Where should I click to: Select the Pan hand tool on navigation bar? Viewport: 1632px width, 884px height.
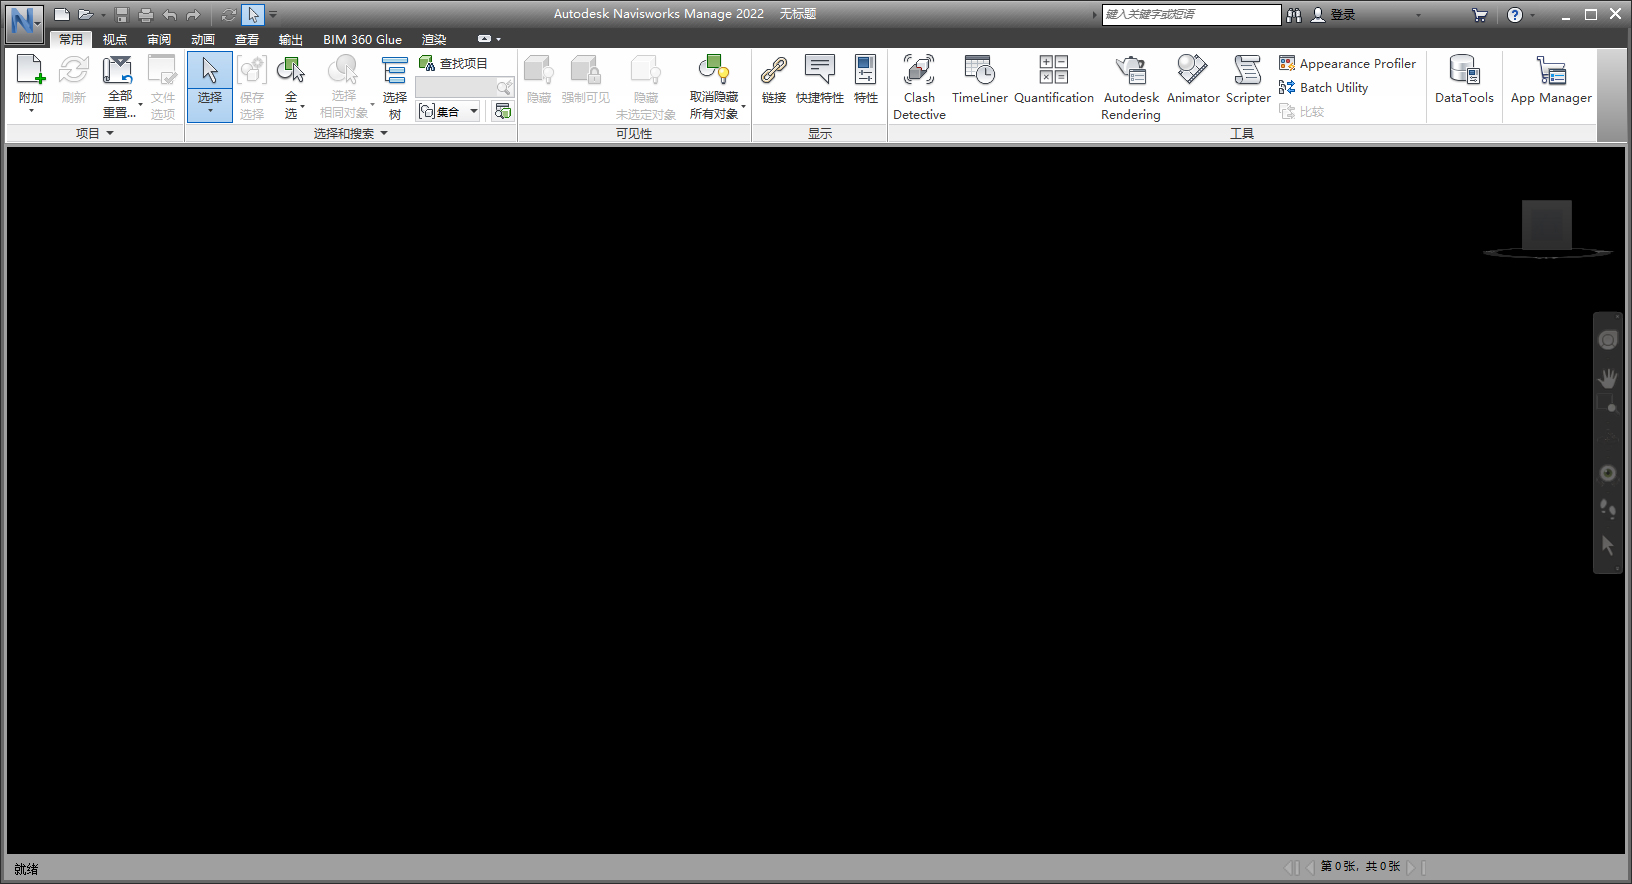pos(1608,378)
